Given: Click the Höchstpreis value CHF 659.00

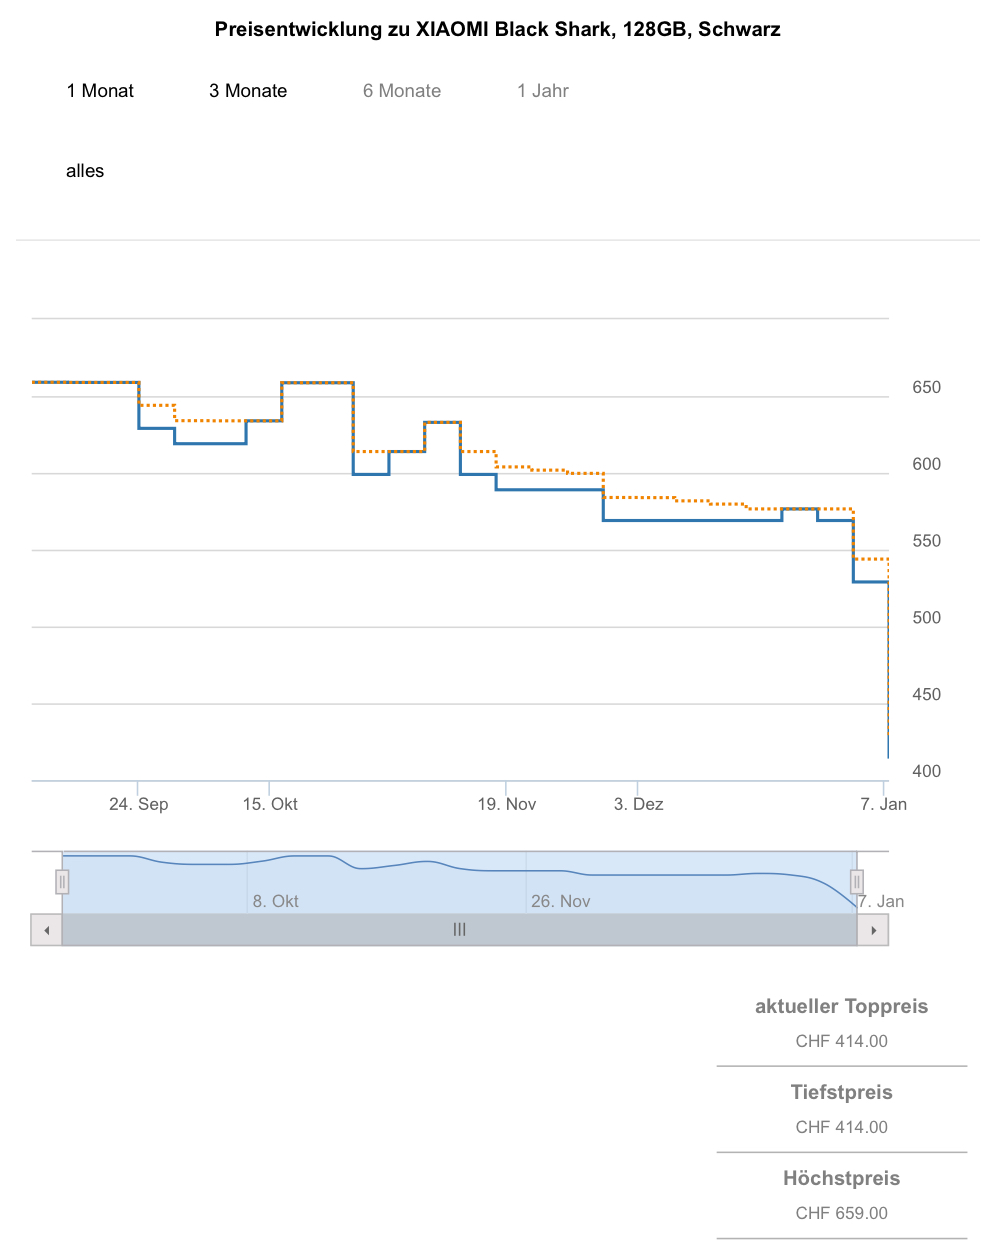Looking at the screenshot, I should pos(842,1213).
